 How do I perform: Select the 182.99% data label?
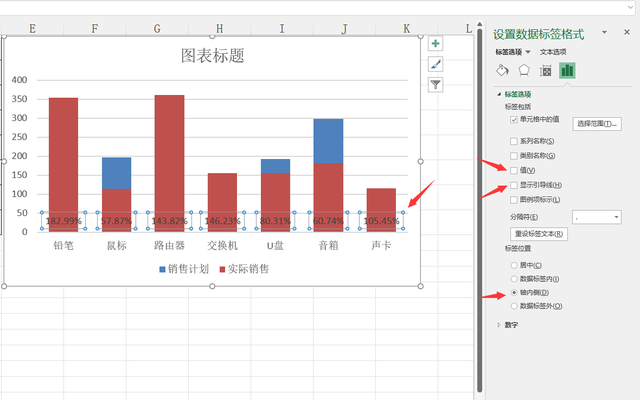pyautogui.click(x=64, y=221)
